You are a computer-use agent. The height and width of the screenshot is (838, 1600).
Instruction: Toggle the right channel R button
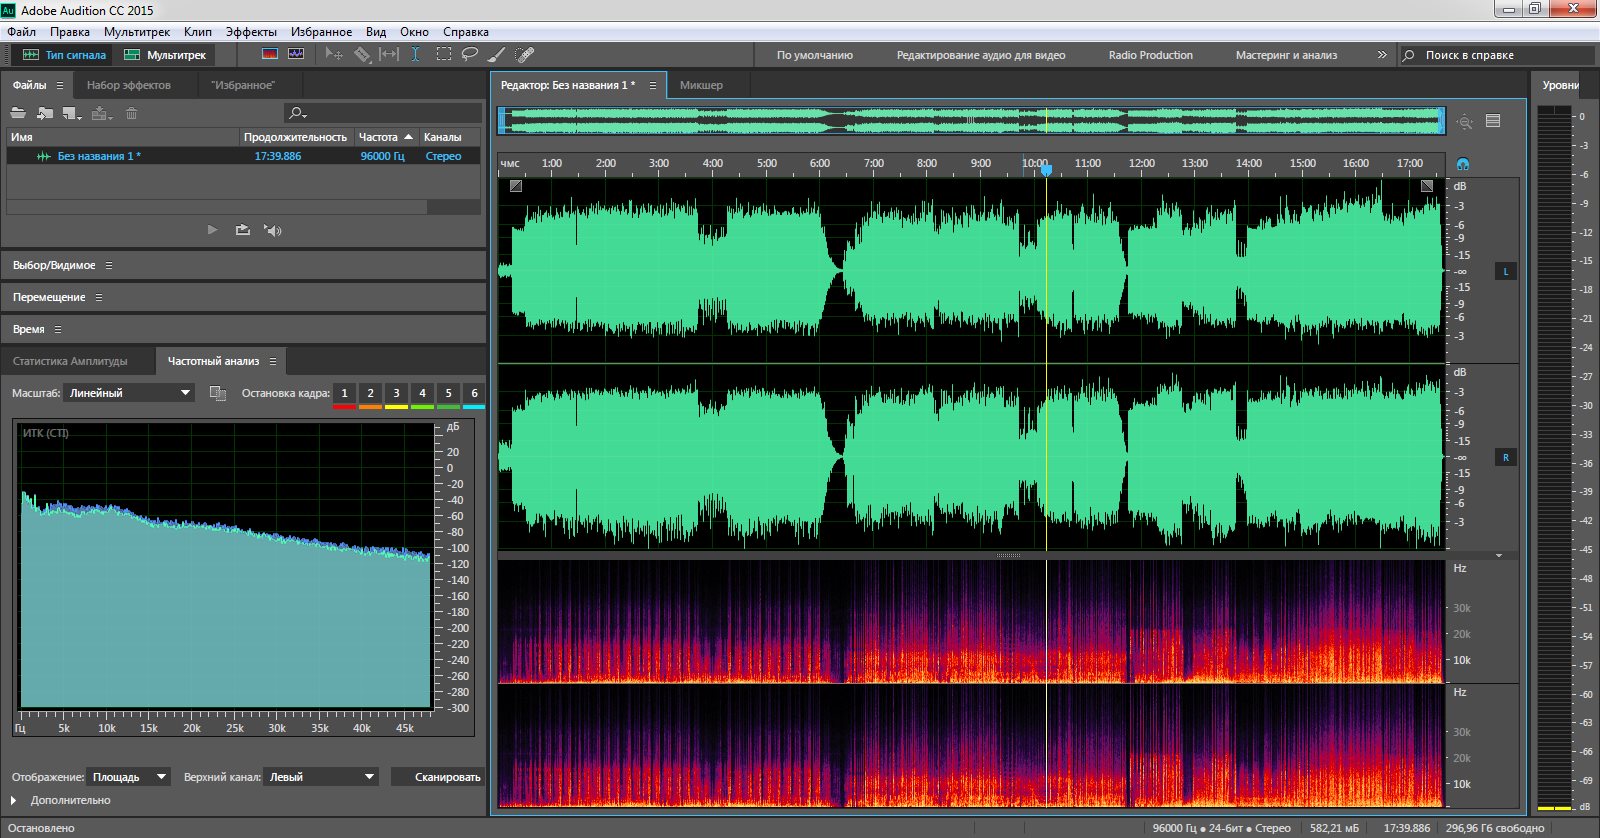point(1505,458)
